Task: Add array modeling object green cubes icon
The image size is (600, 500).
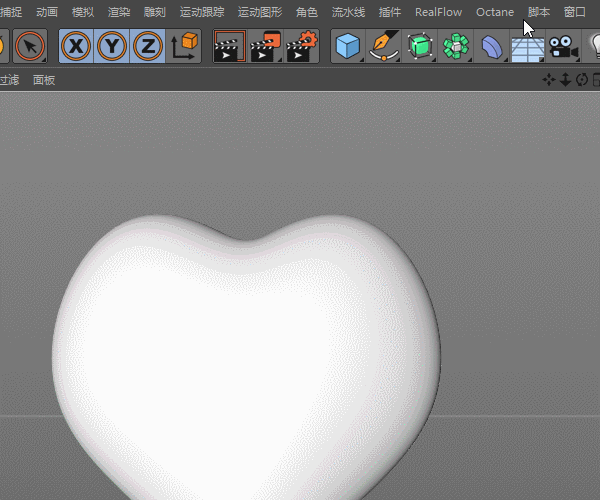Action: [456, 46]
